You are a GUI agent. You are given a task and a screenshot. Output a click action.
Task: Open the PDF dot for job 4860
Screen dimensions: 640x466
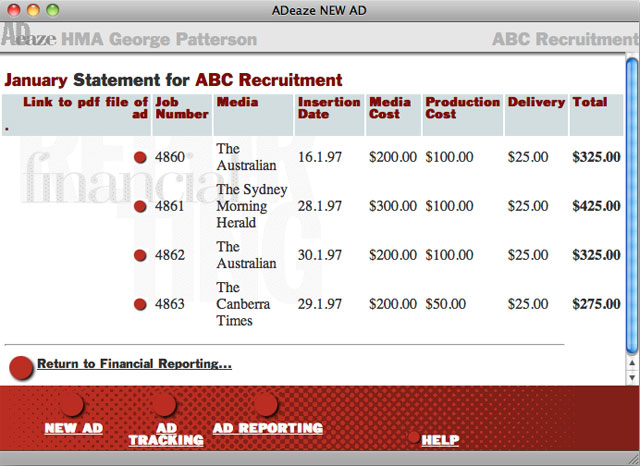tap(140, 157)
